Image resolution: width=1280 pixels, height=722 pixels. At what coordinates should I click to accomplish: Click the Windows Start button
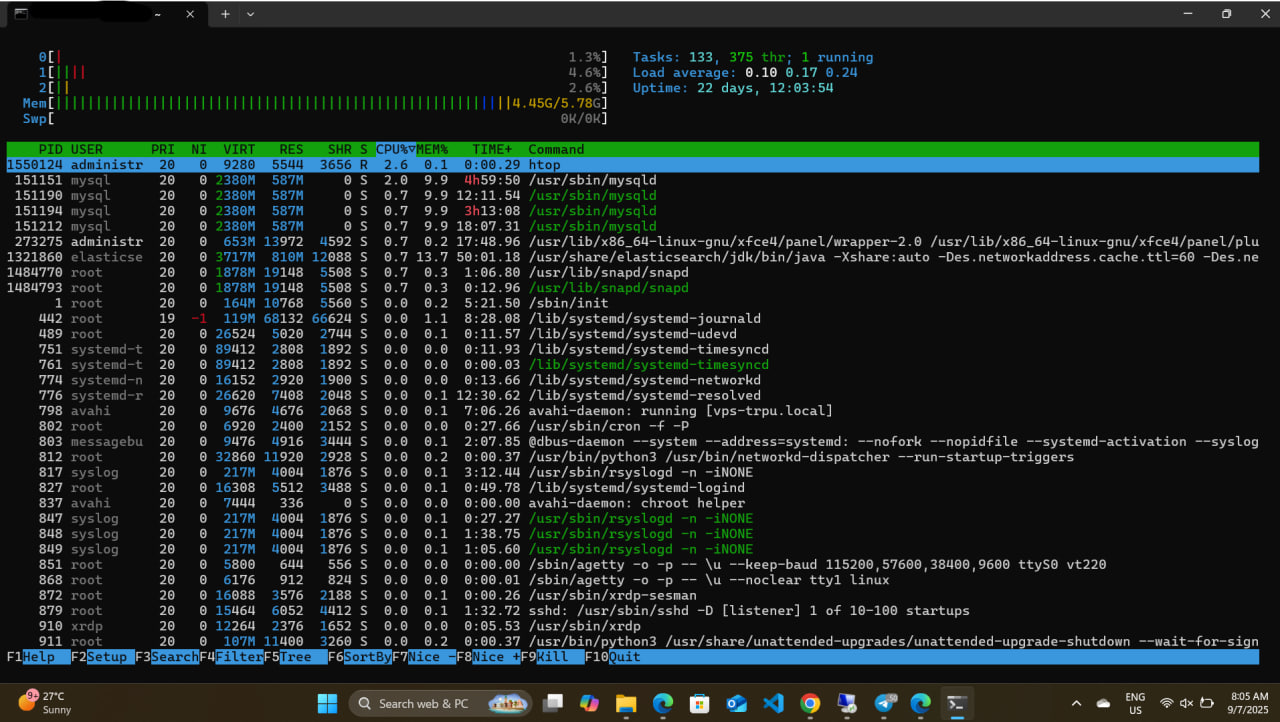(327, 703)
